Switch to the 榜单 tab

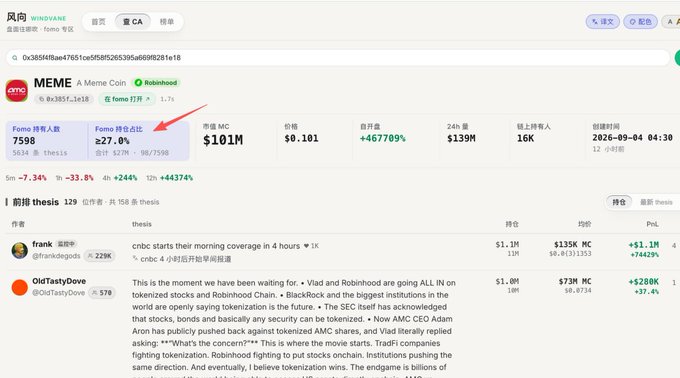167,22
